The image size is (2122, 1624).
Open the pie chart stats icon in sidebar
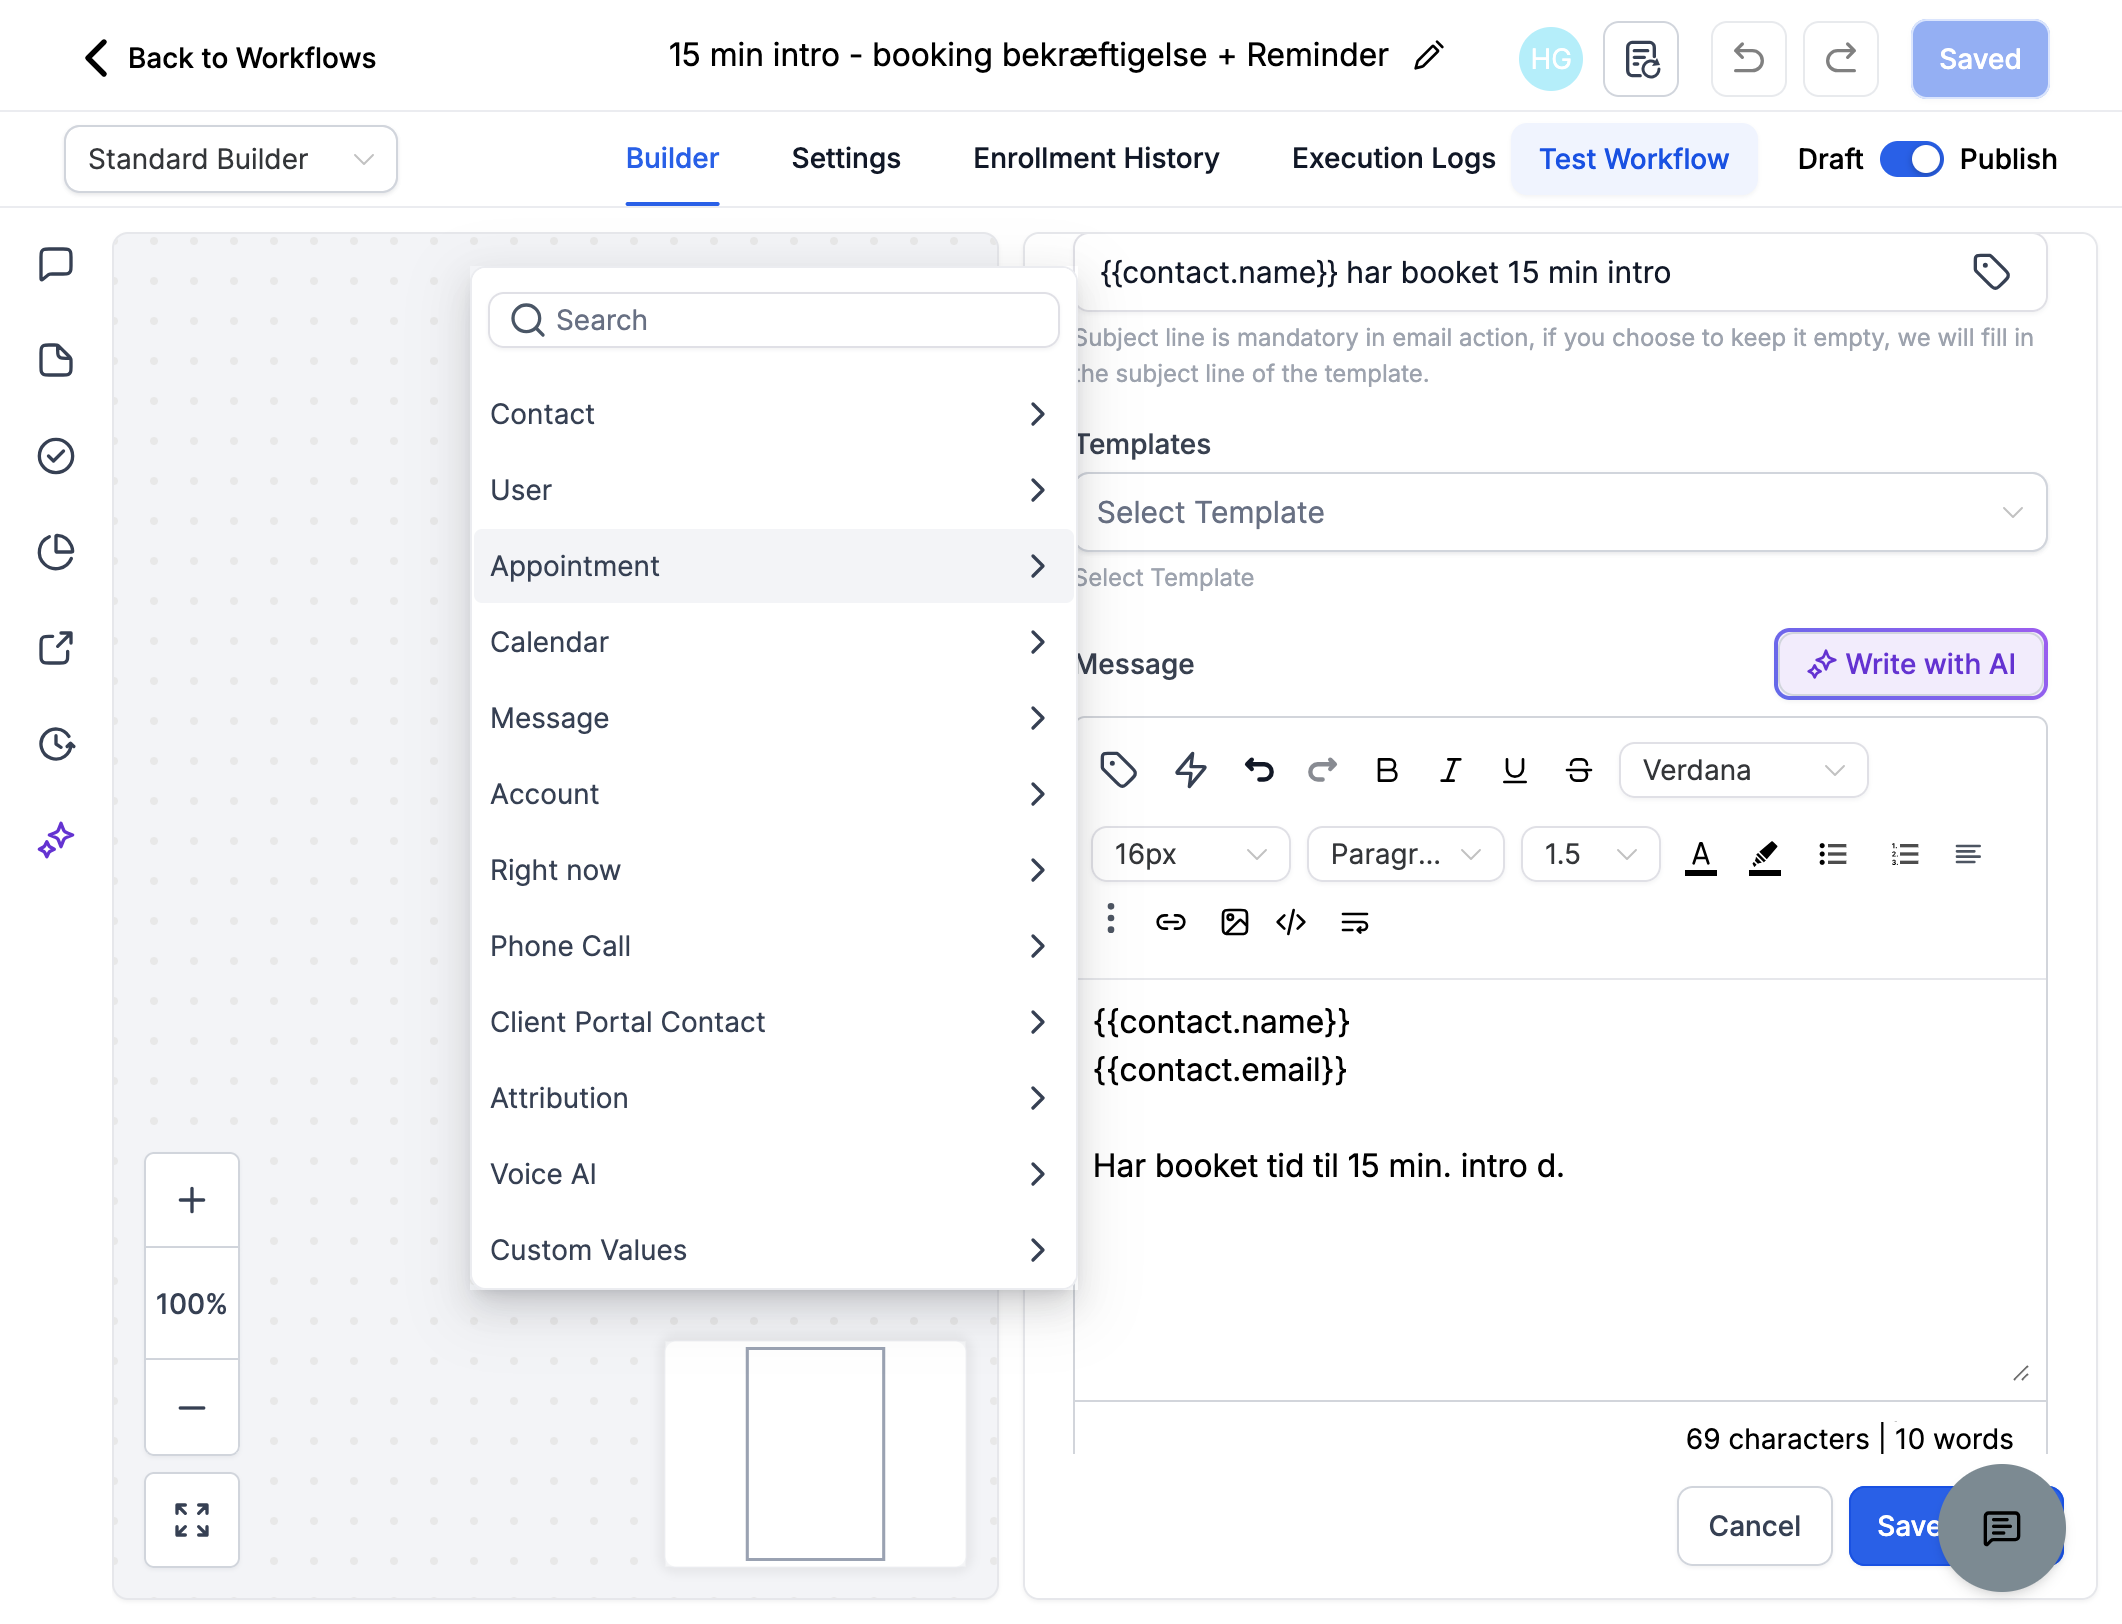pyautogui.click(x=56, y=552)
